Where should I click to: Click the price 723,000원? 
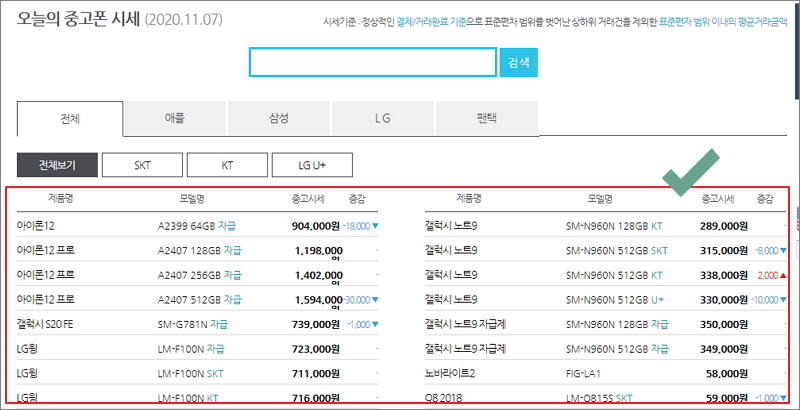[x=315, y=349]
